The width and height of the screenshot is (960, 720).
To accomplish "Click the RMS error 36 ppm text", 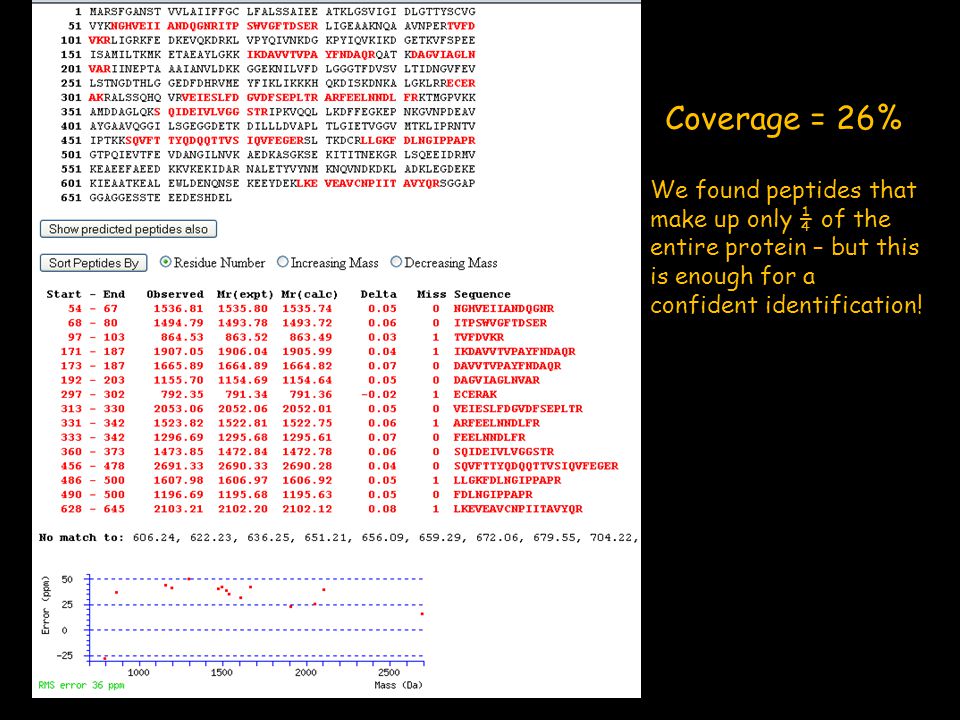I will (x=81, y=685).
